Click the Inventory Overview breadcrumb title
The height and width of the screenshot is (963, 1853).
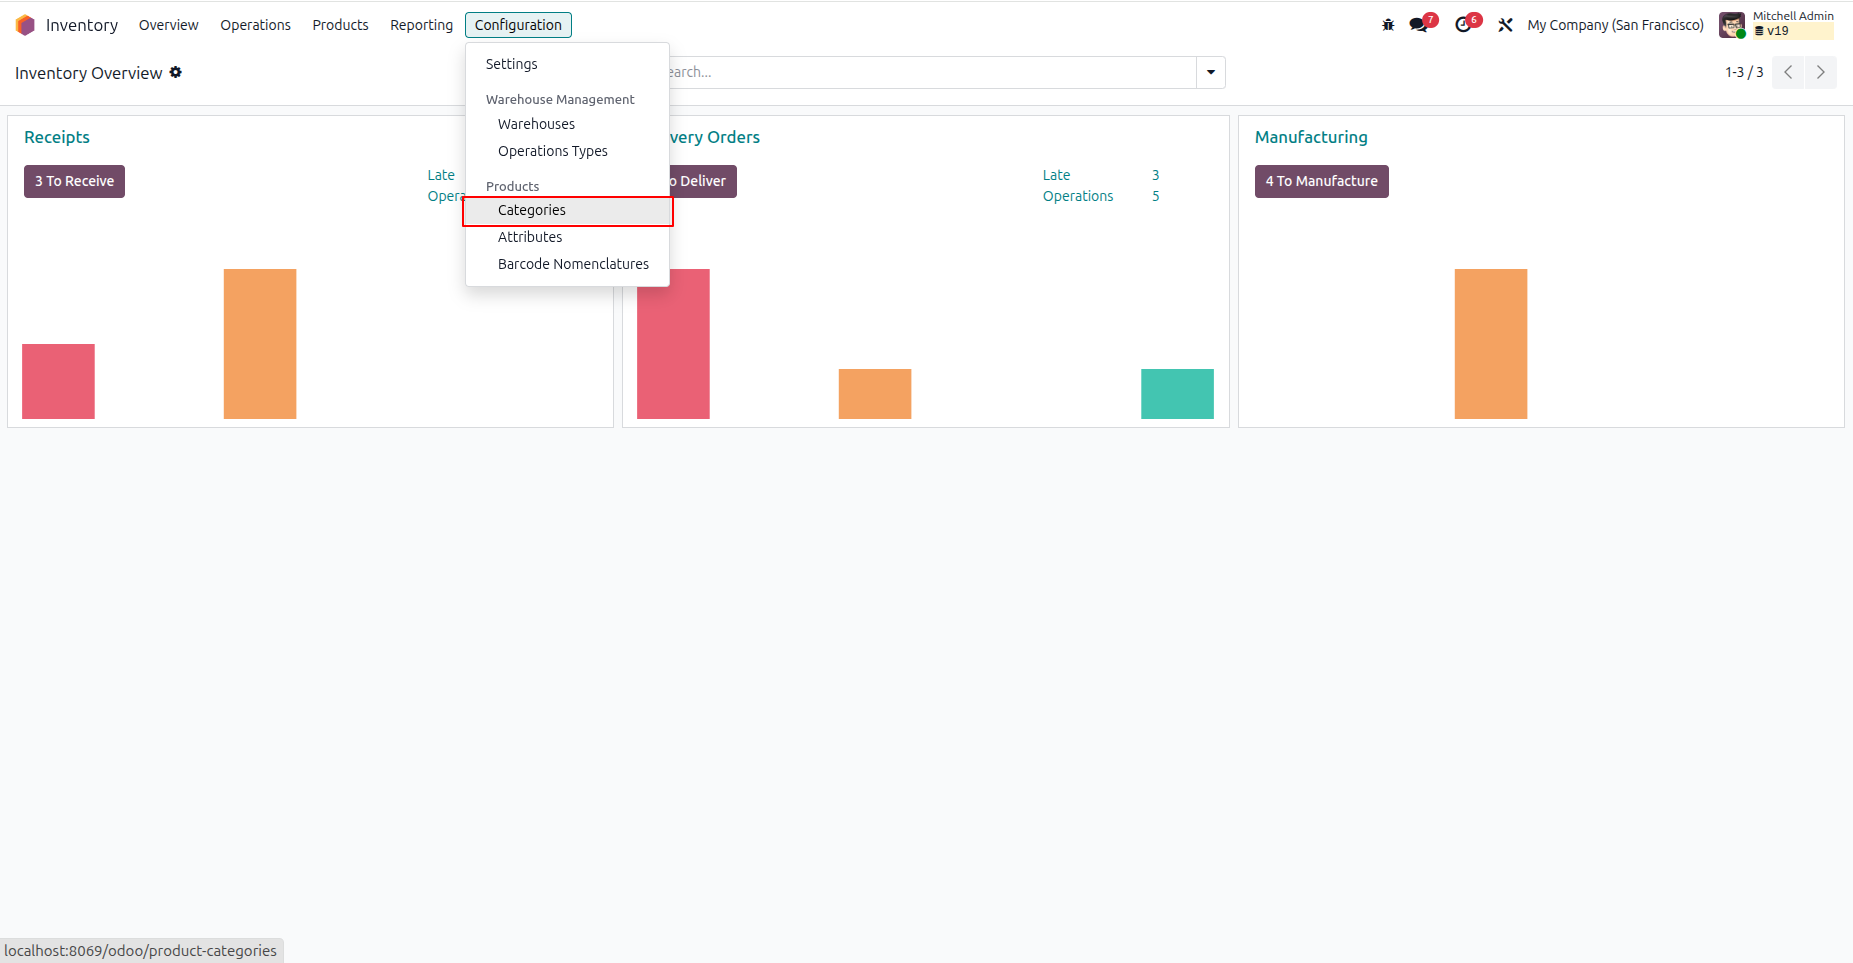(x=88, y=73)
